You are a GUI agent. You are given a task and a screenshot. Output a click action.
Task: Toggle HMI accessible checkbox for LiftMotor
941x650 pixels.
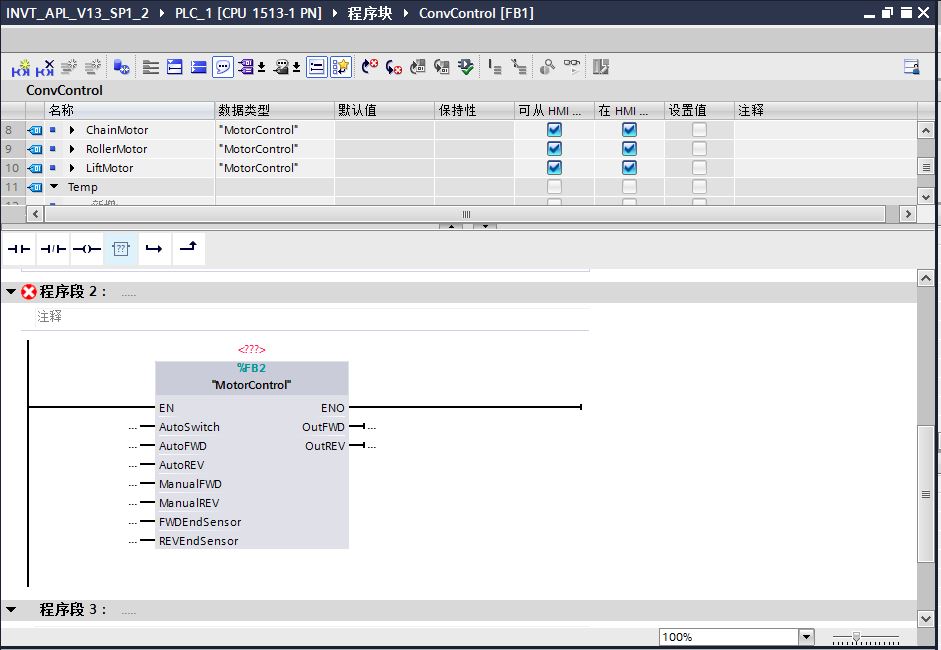pyautogui.click(x=555, y=167)
